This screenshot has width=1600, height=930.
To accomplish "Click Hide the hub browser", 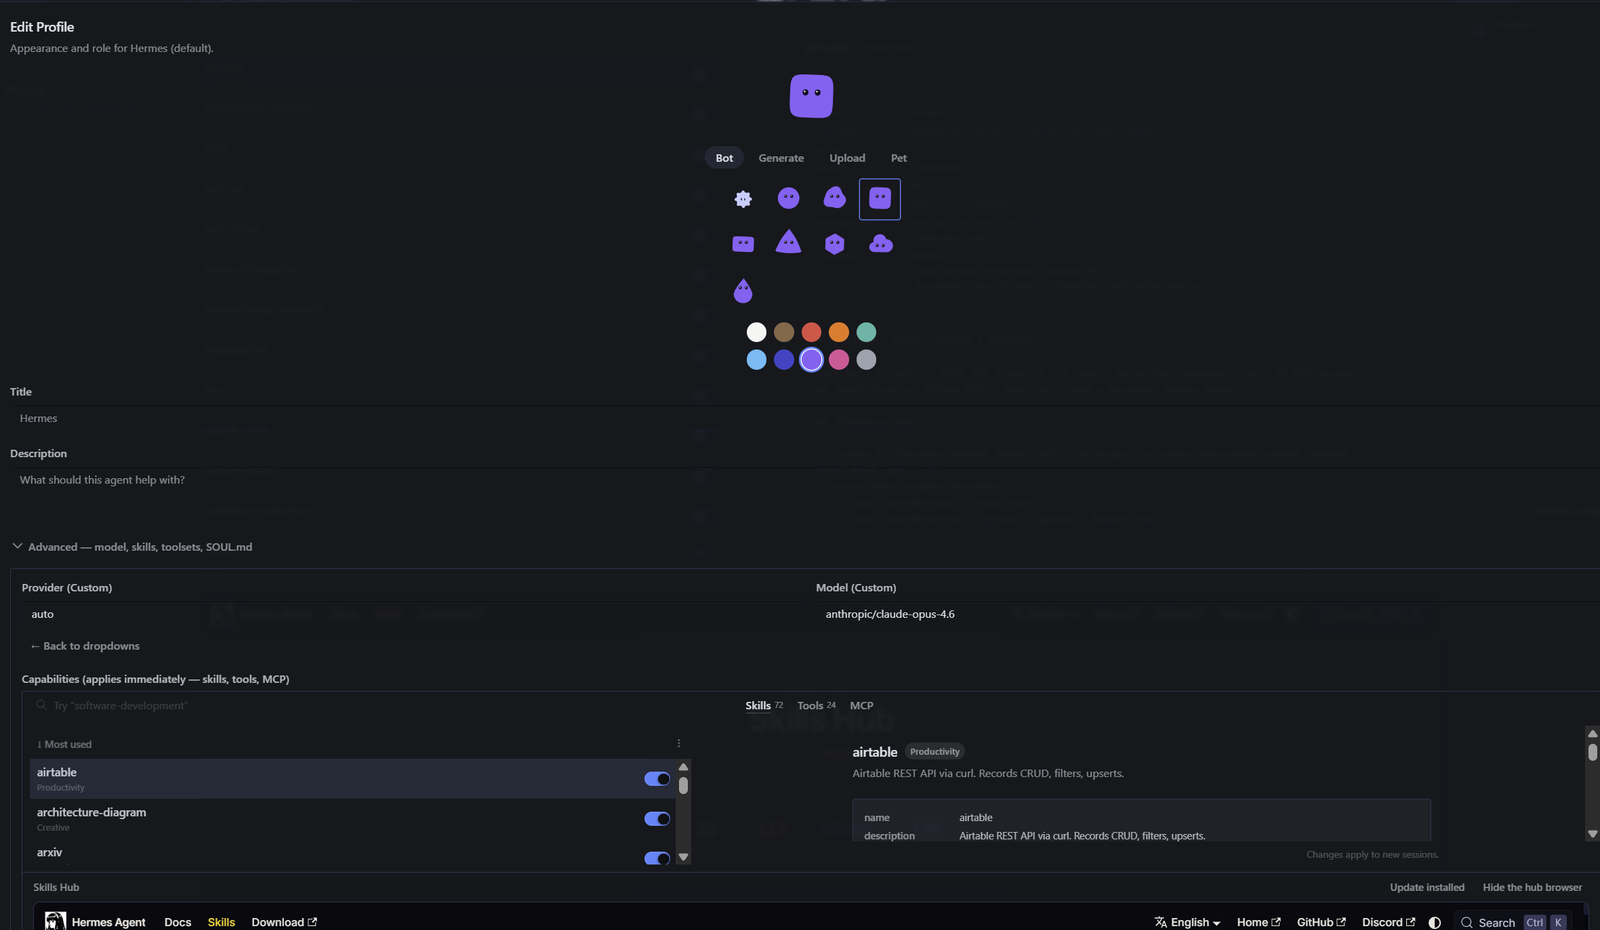I will [x=1532, y=887].
